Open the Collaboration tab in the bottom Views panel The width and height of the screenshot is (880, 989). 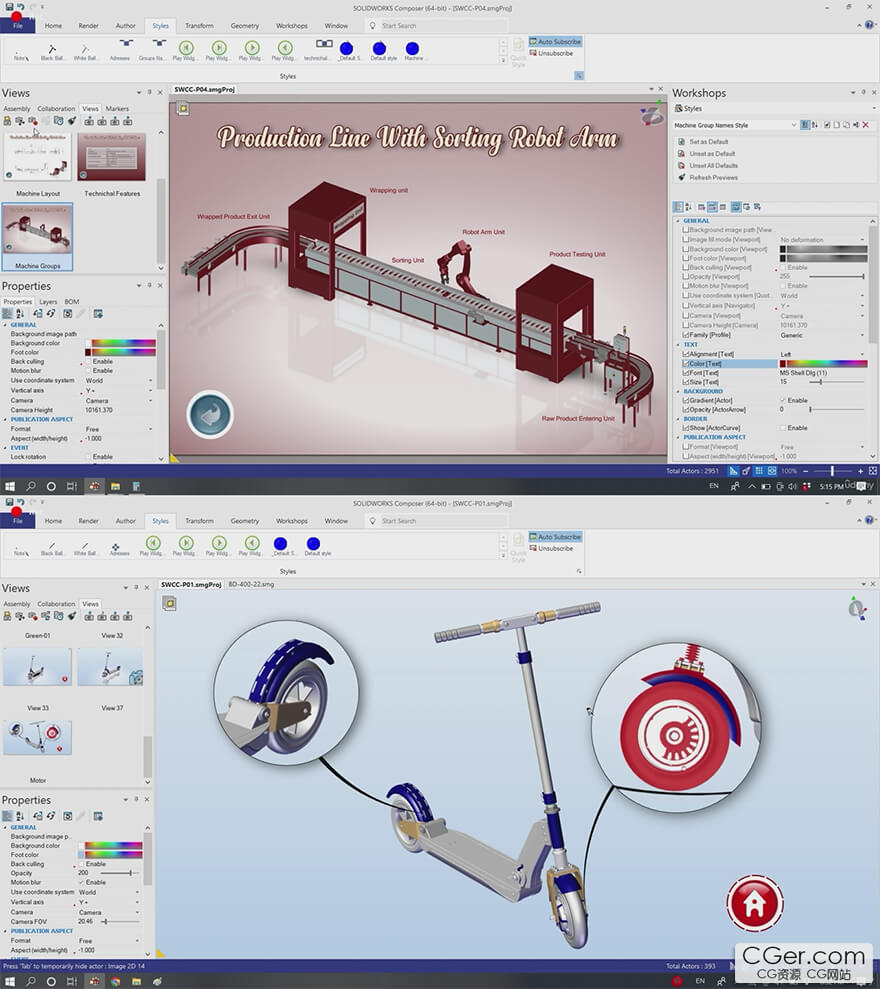click(x=56, y=604)
